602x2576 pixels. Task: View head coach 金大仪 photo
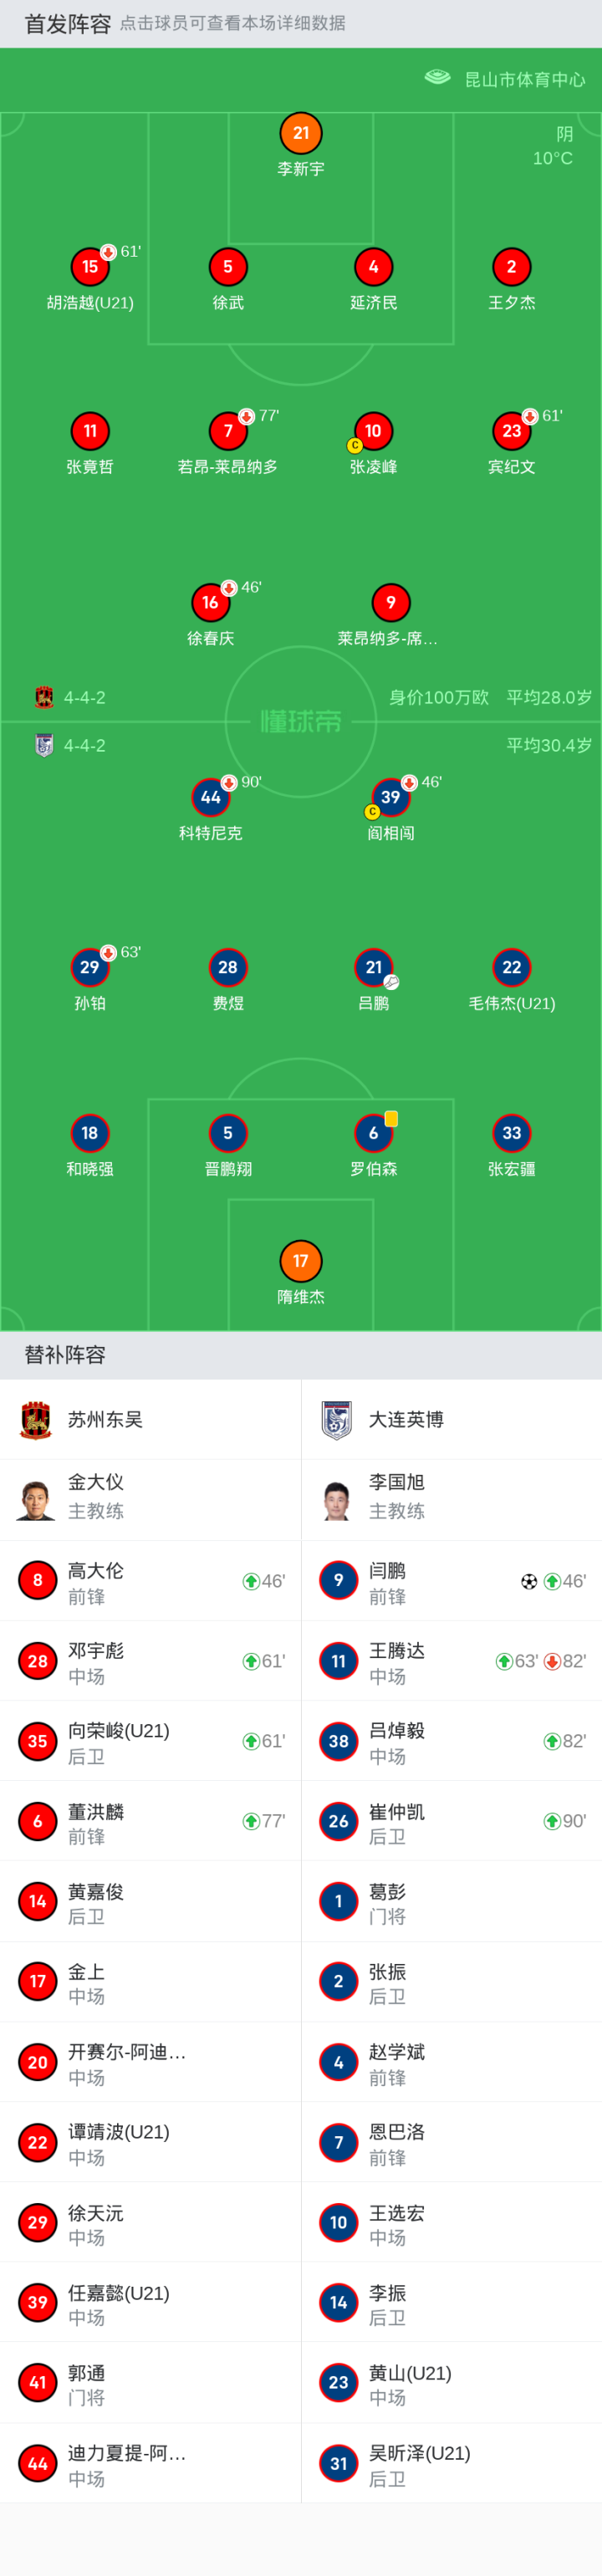[x=36, y=1499]
